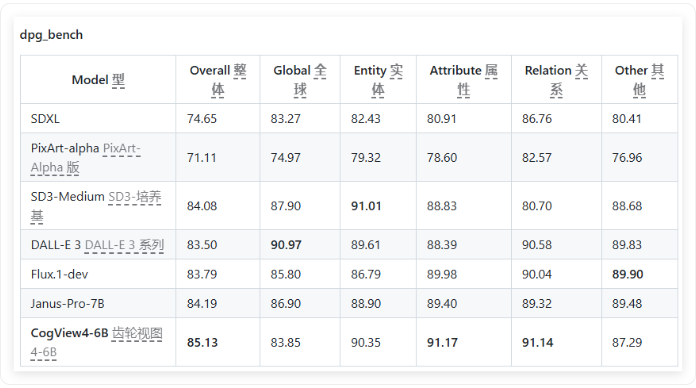Image resolution: width=696 pixels, height=388 pixels.
Task: Select the Janus-Pro-7B model name cell
Action: click(98, 304)
